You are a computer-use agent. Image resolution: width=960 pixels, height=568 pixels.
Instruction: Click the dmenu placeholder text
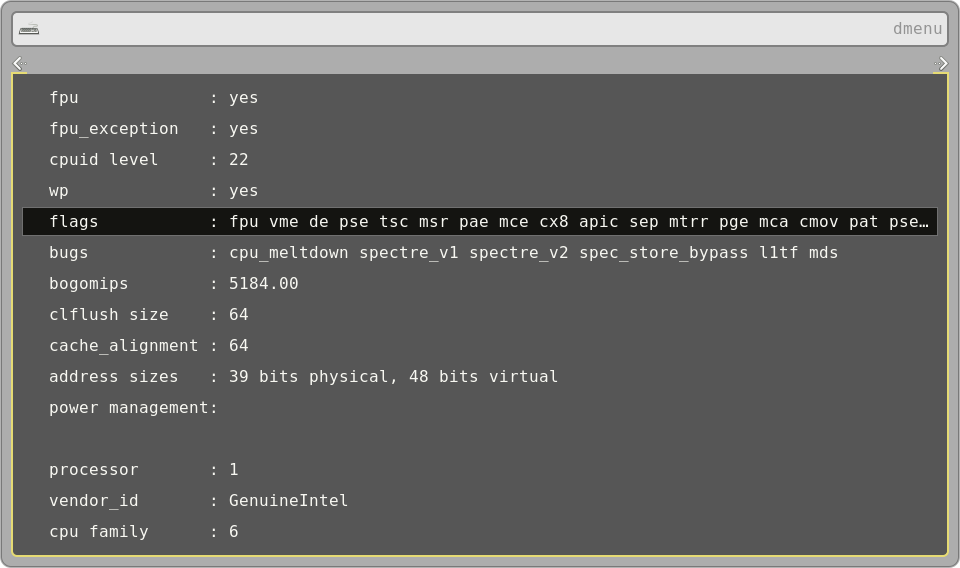(916, 29)
